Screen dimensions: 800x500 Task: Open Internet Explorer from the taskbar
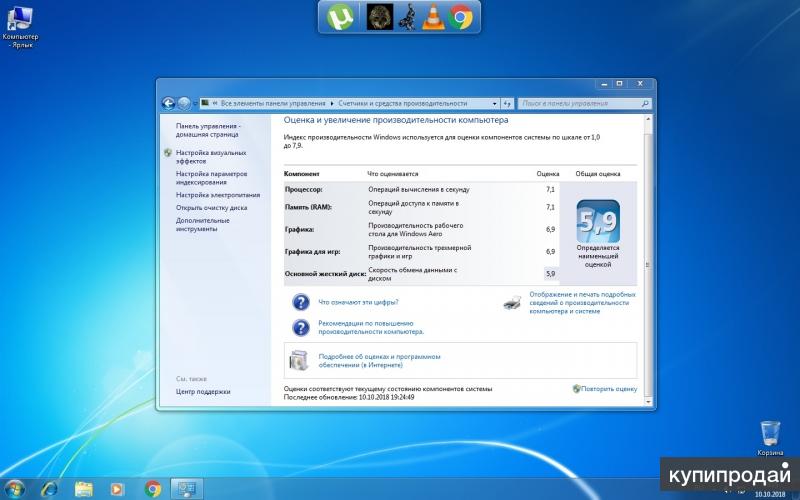[48, 489]
